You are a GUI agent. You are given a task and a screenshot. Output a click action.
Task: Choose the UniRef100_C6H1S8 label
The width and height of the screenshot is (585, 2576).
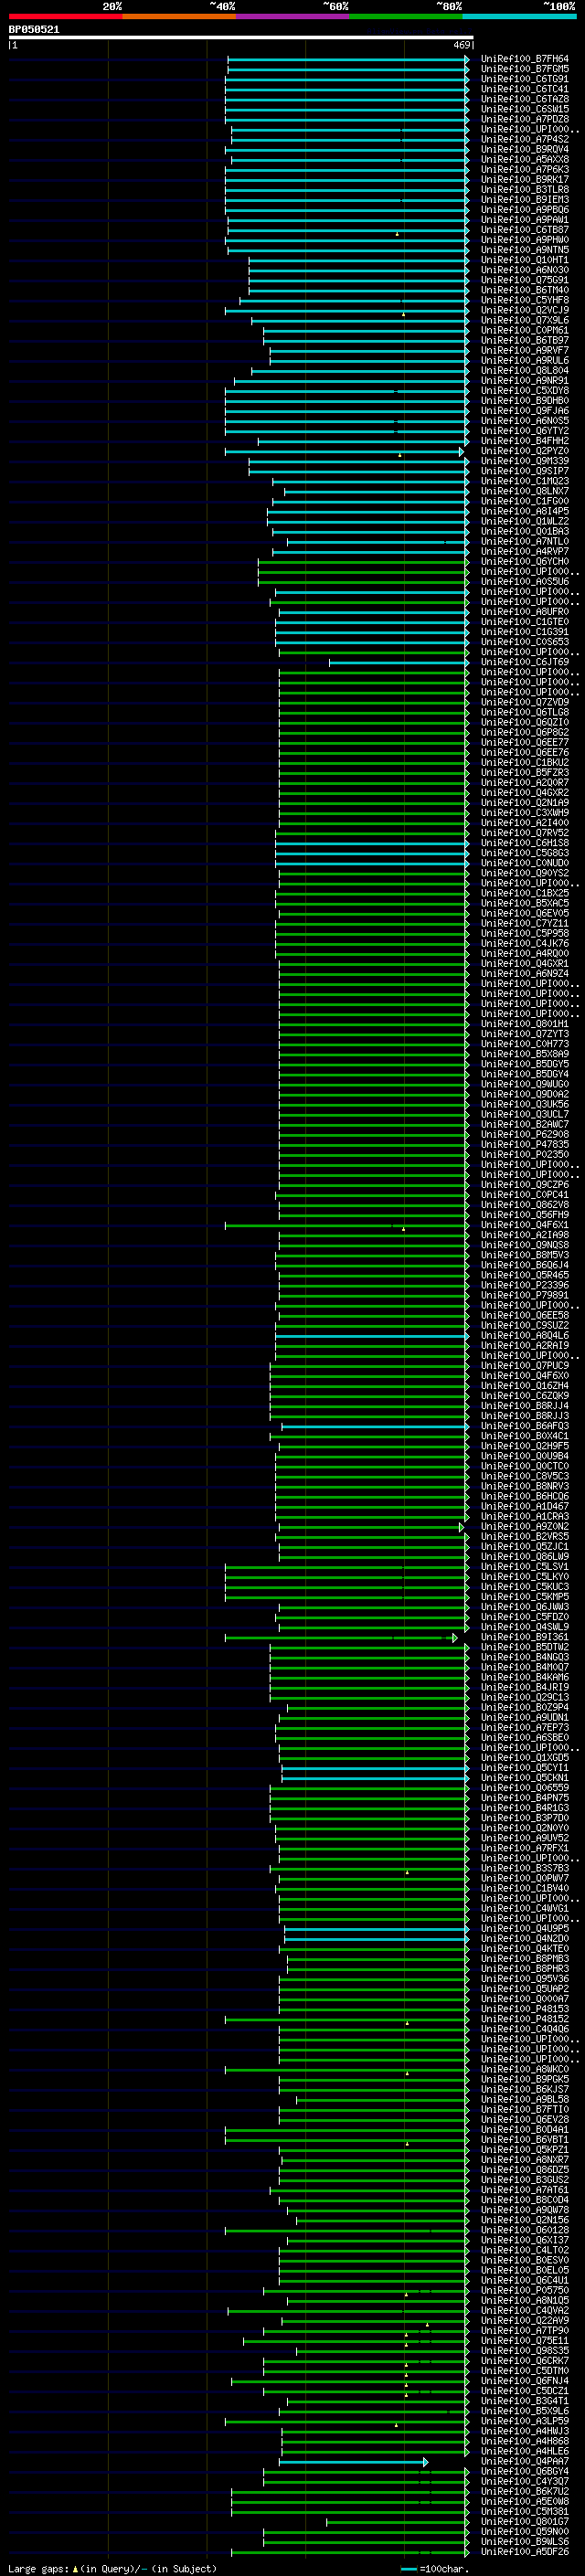pyautogui.click(x=524, y=843)
